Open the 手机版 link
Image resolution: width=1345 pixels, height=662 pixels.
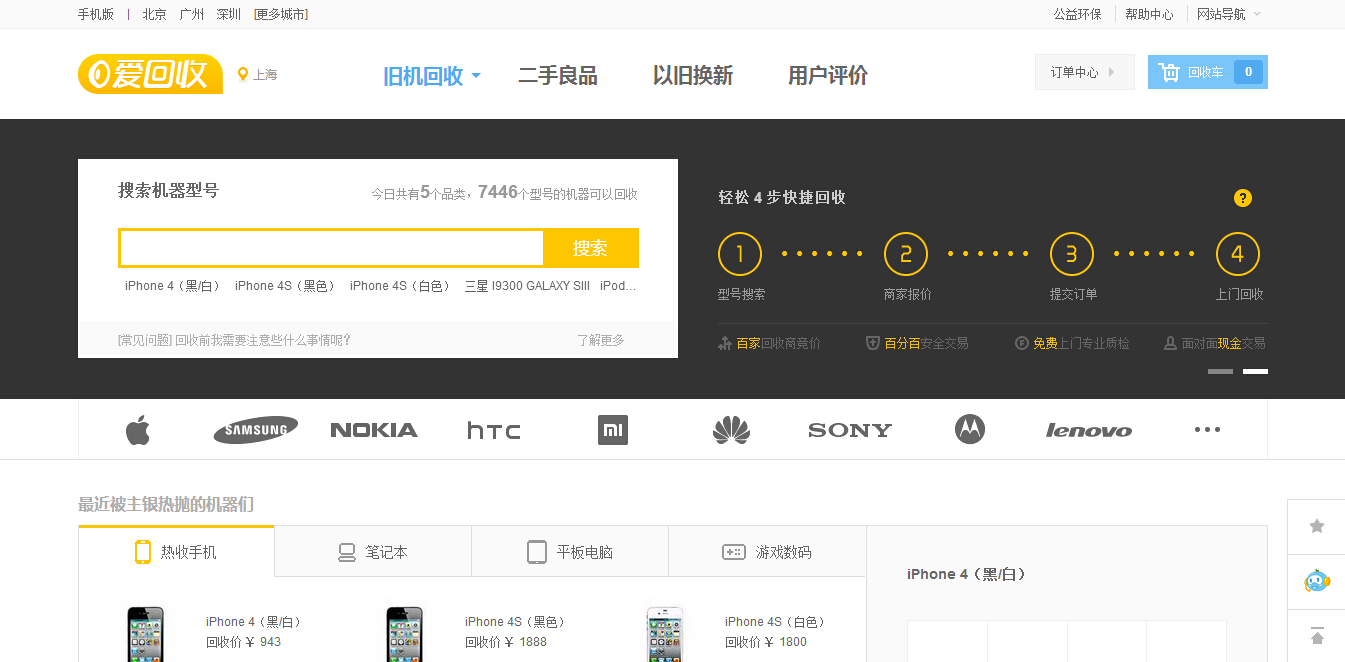pyautogui.click(x=96, y=14)
